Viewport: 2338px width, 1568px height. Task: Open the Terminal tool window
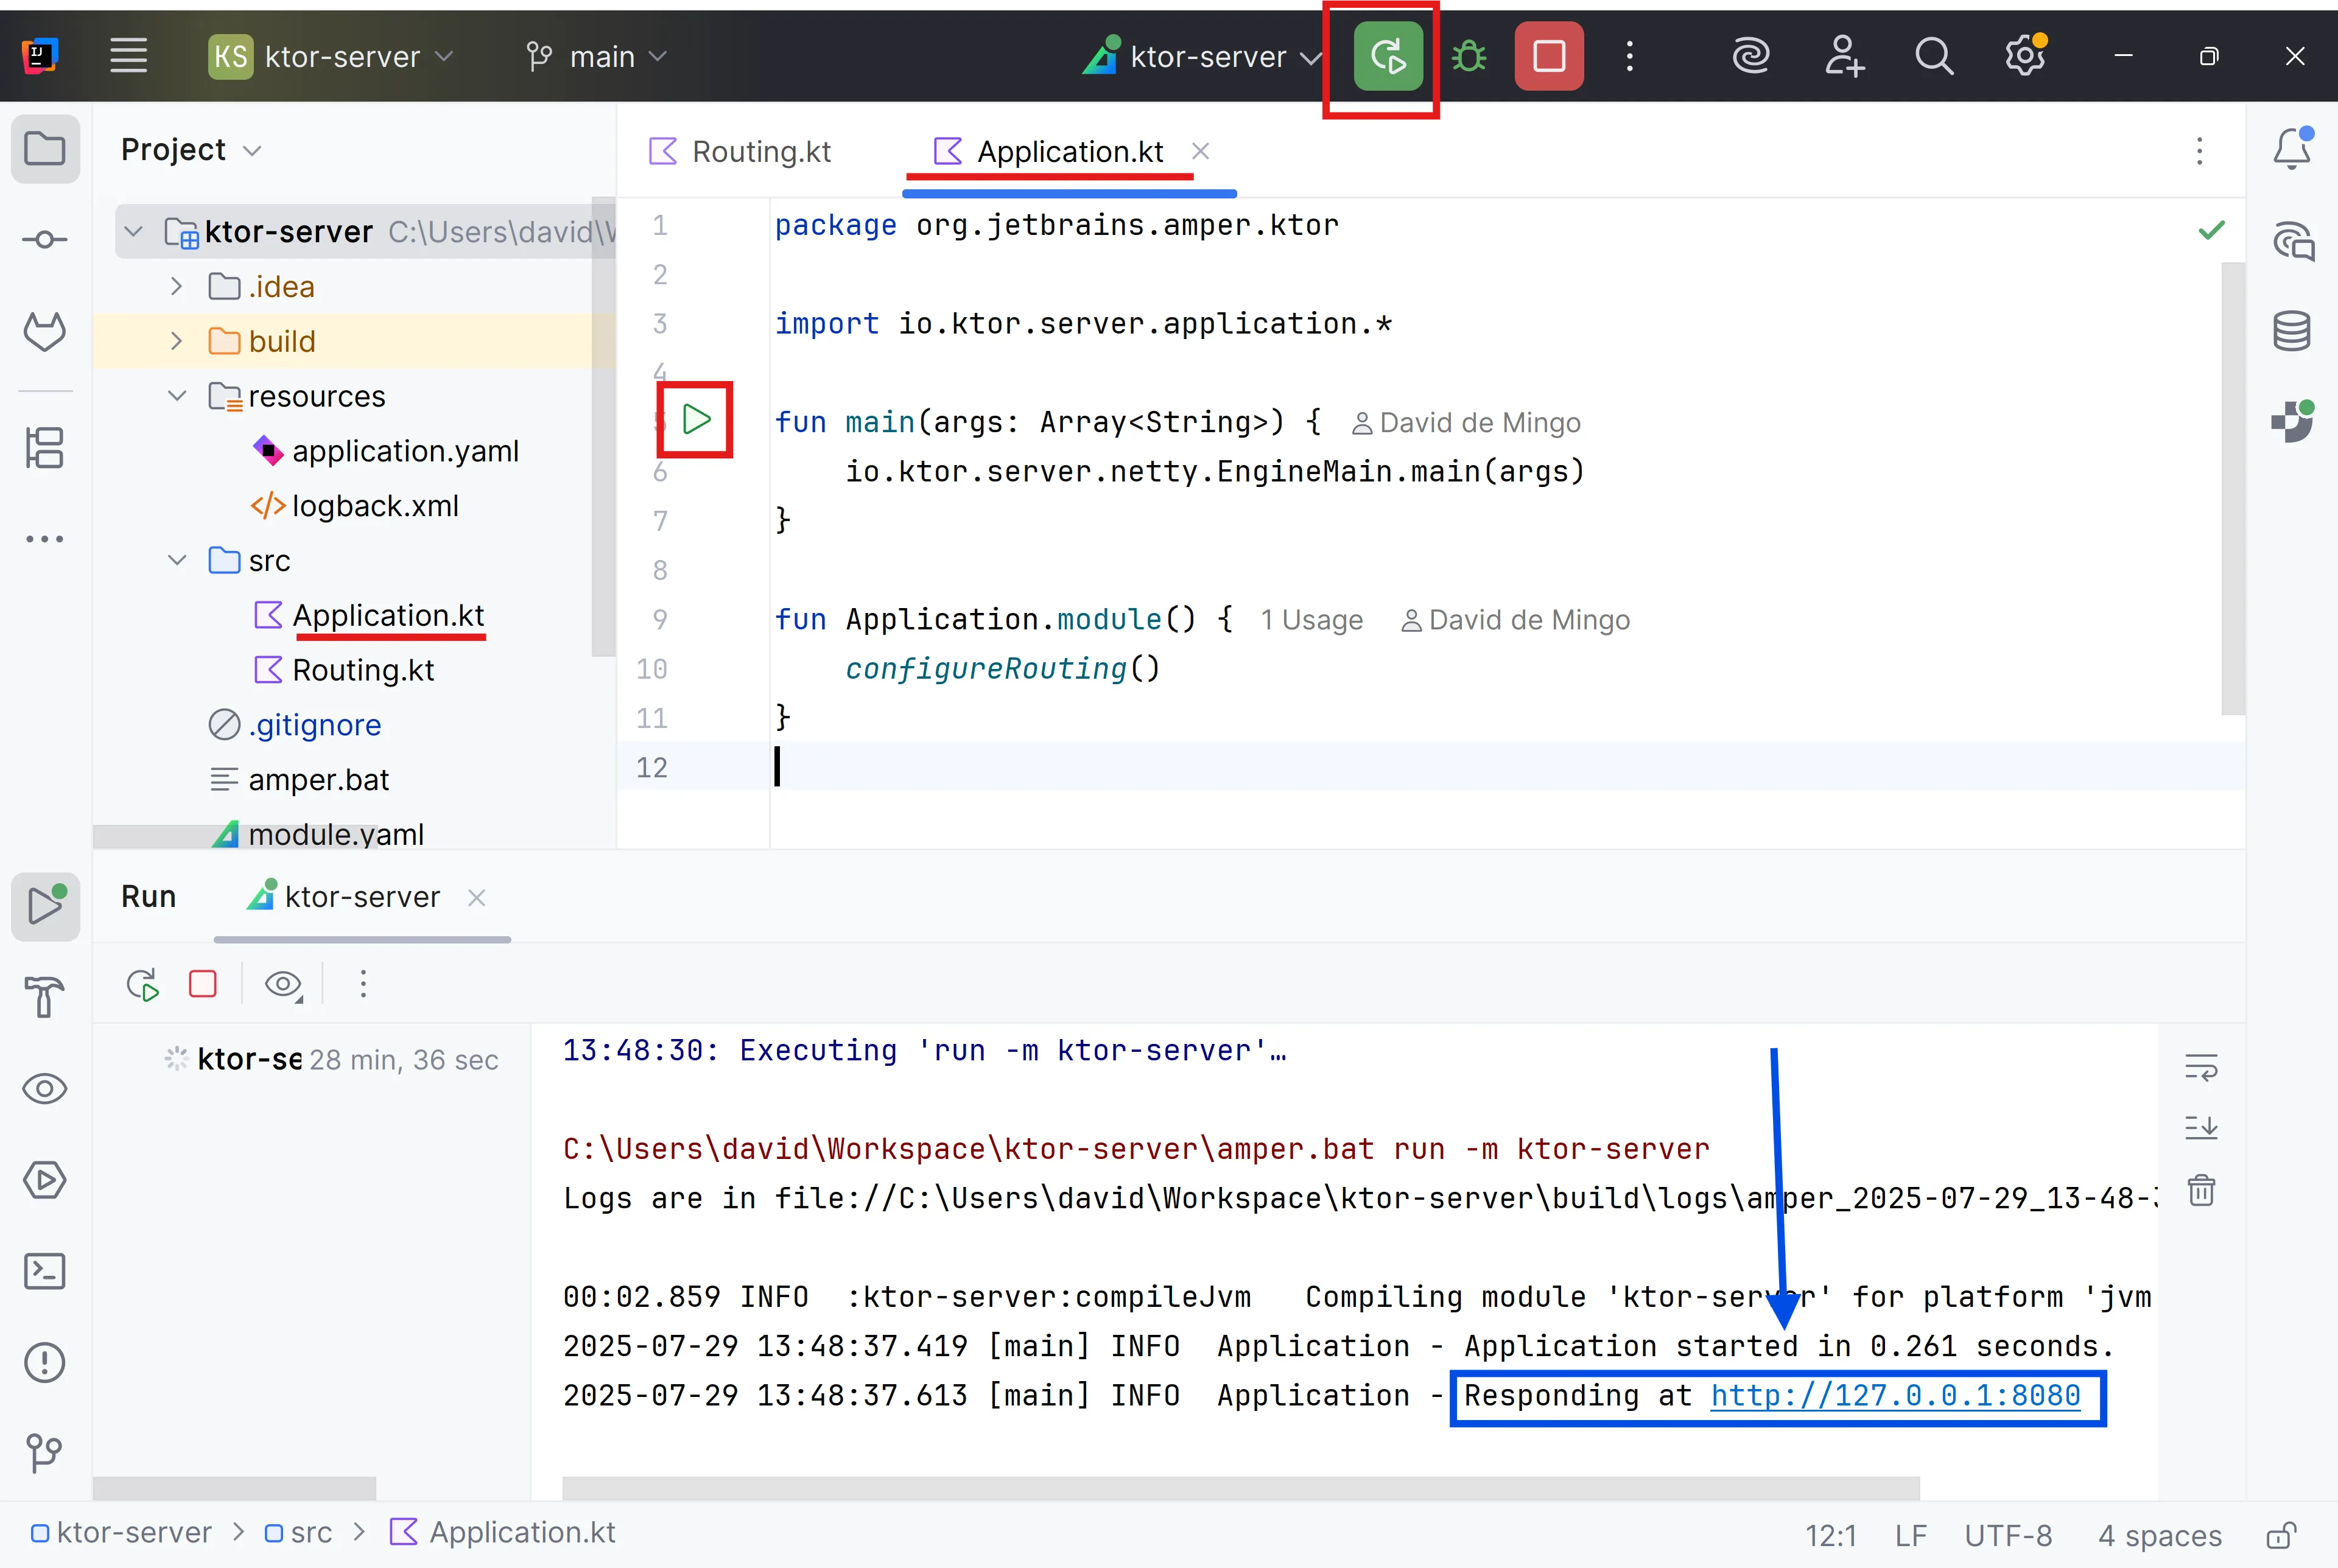[x=45, y=1271]
